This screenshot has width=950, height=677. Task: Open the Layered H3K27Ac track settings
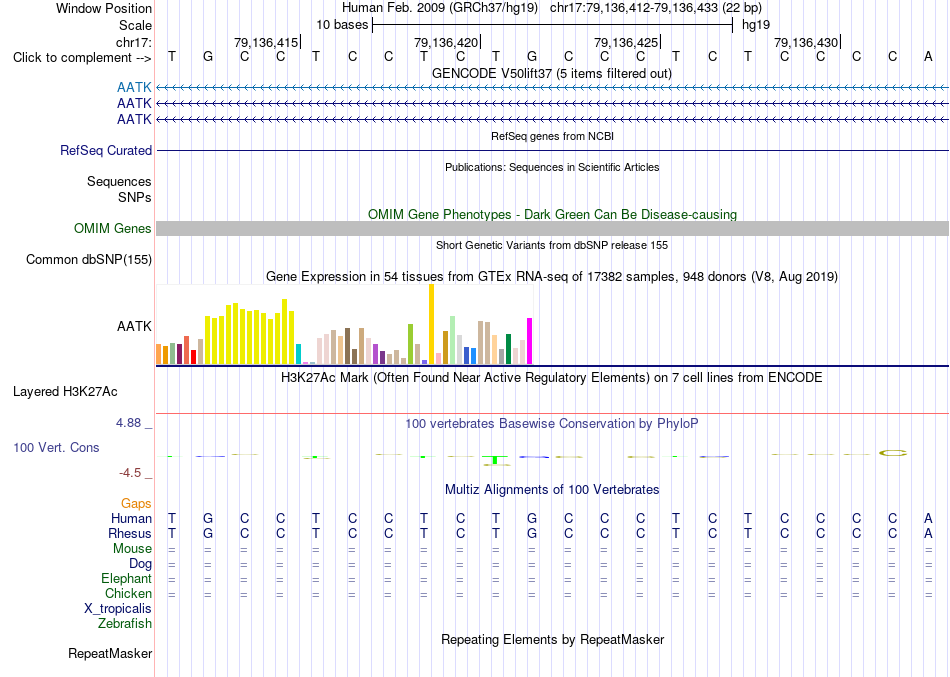[x=65, y=392]
